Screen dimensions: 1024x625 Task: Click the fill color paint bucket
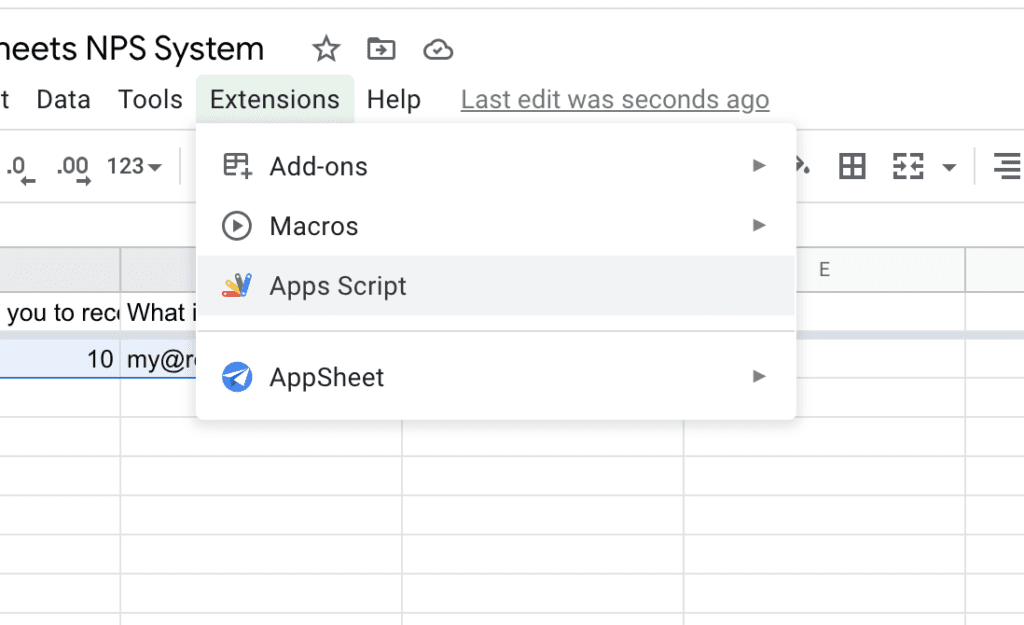click(x=802, y=167)
